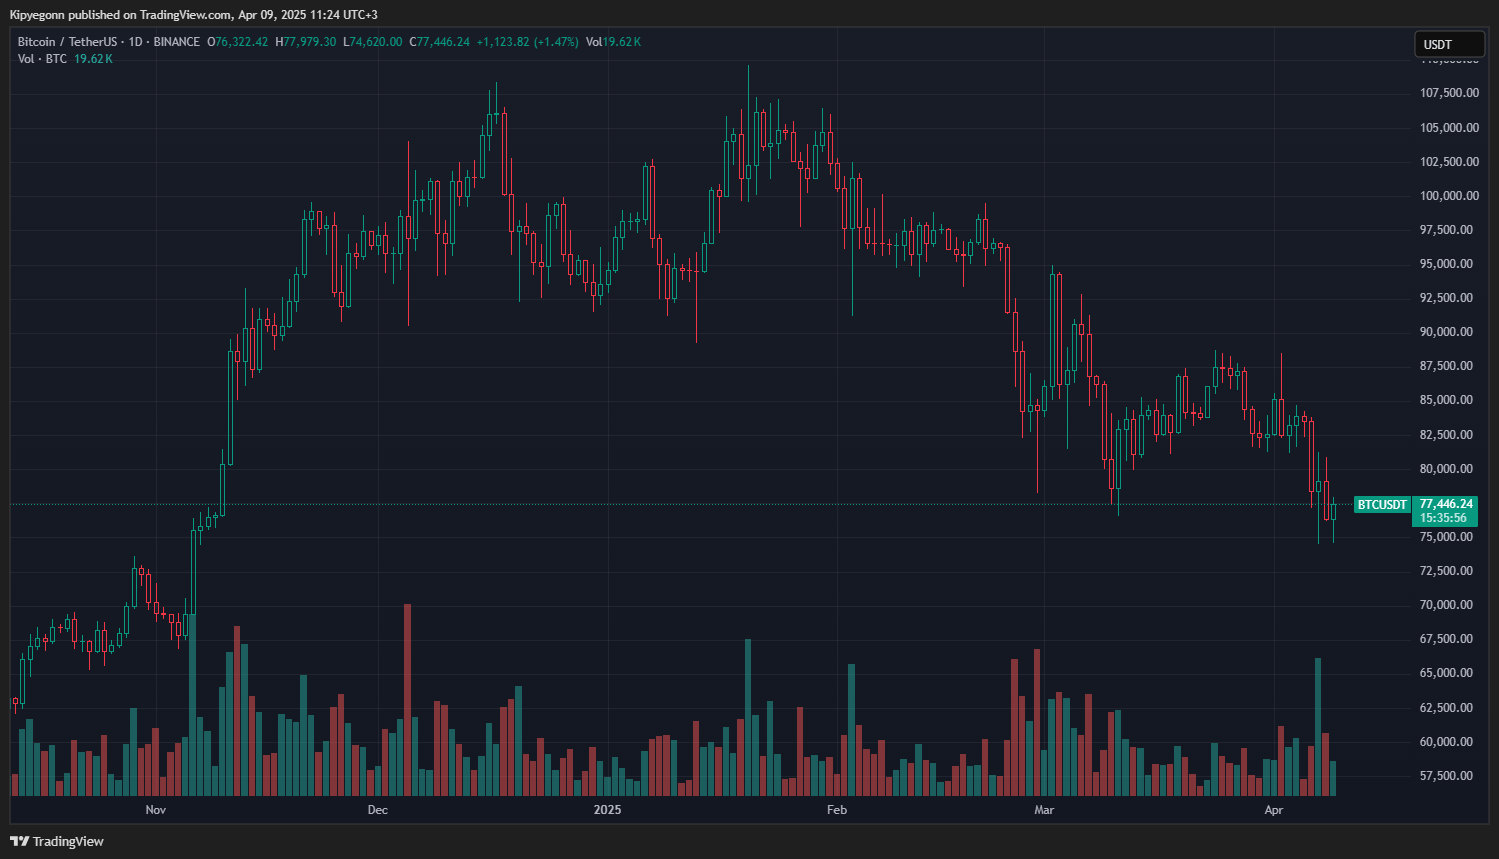Toggle the USDT currency display
Image resolution: width=1499 pixels, height=859 pixels.
1449,43
